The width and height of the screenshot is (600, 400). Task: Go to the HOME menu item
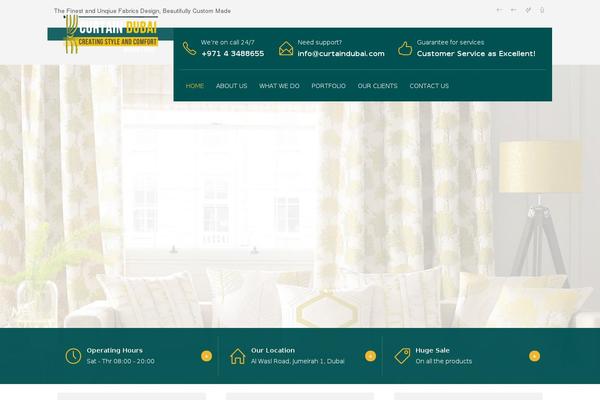tap(194, 86)
